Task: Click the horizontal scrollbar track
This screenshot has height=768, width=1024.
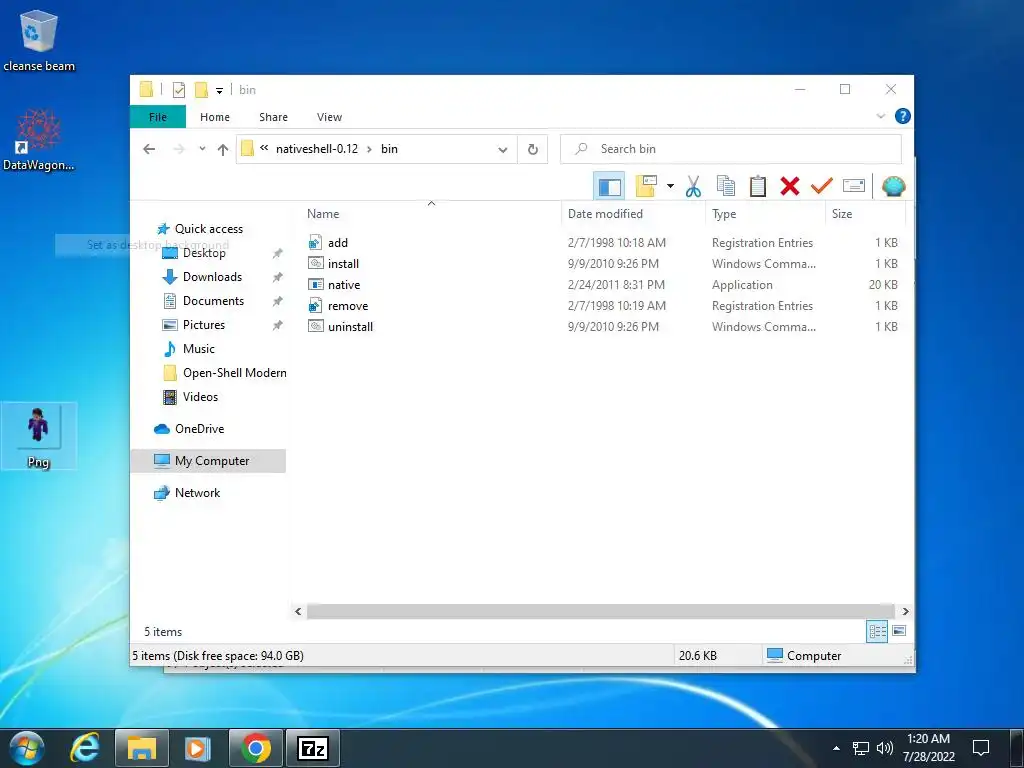Action: [x=600, y=611]
